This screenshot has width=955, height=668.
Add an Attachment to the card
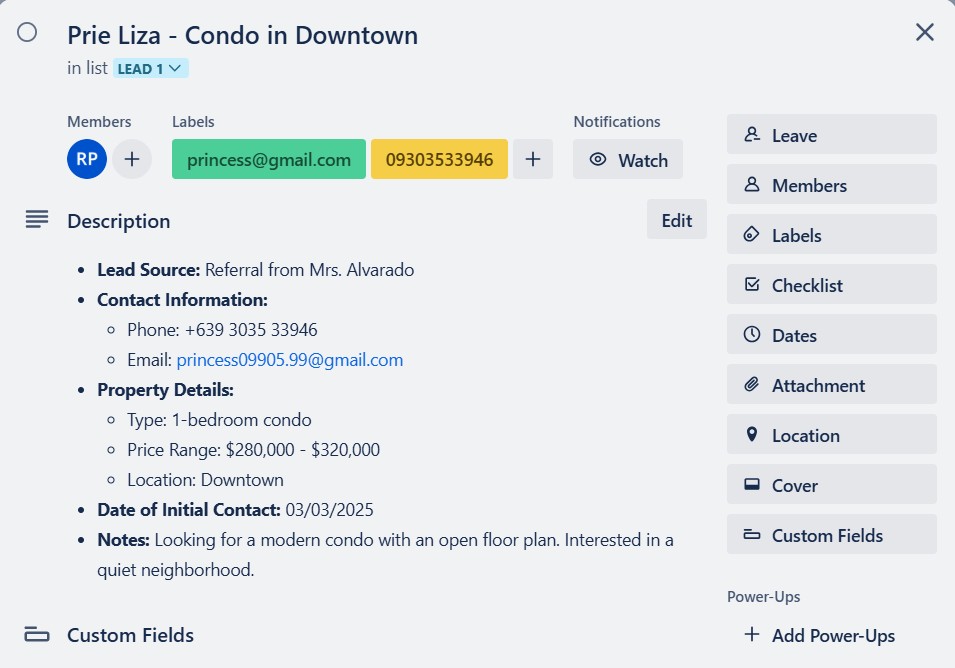[x=831, y=385]
